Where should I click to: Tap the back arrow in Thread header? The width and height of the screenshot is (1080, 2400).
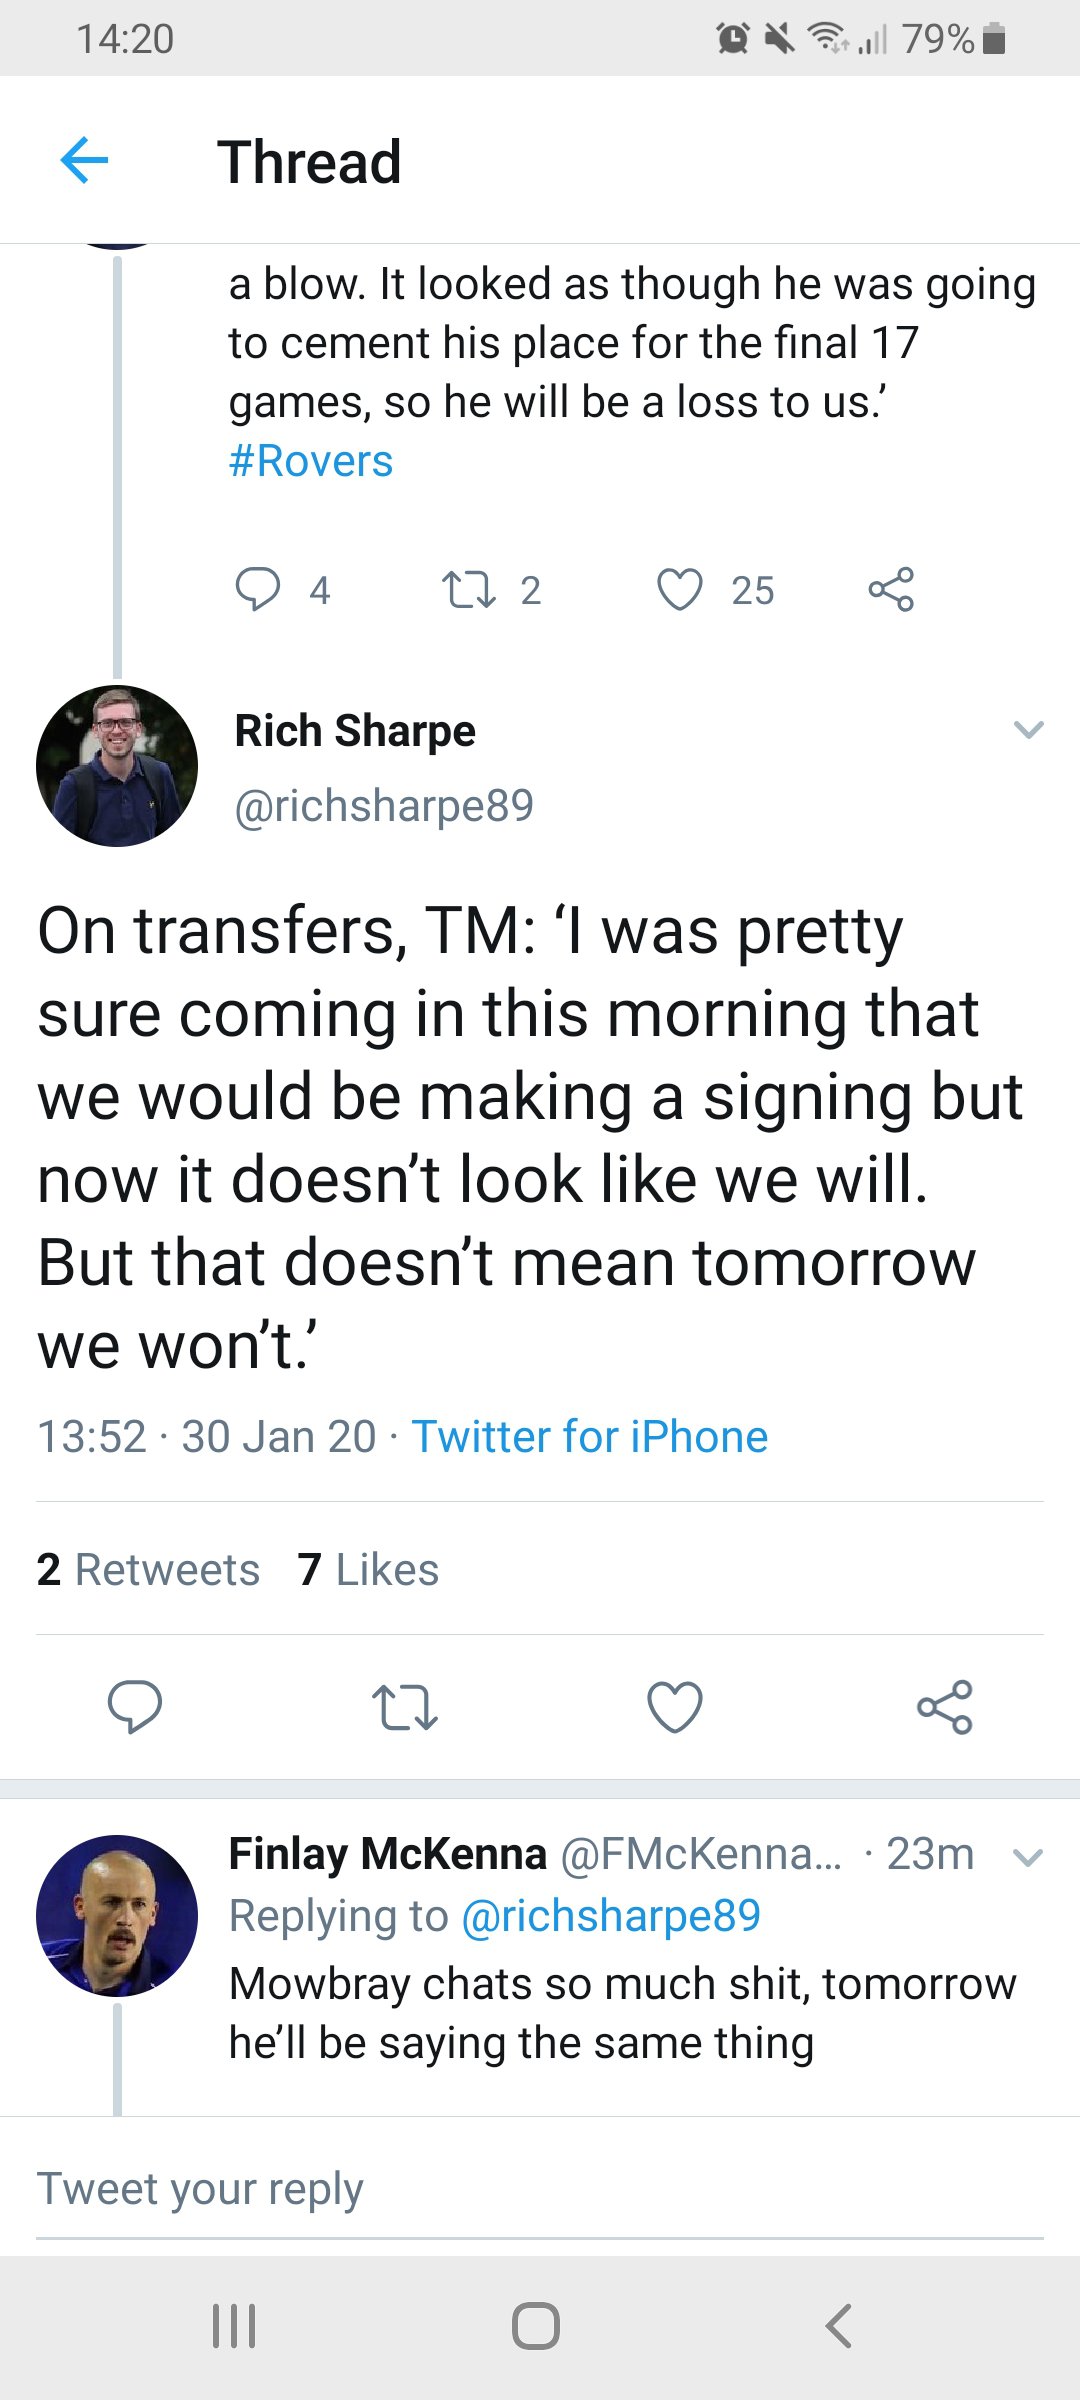pyautogui.click(x=84, y=160)
